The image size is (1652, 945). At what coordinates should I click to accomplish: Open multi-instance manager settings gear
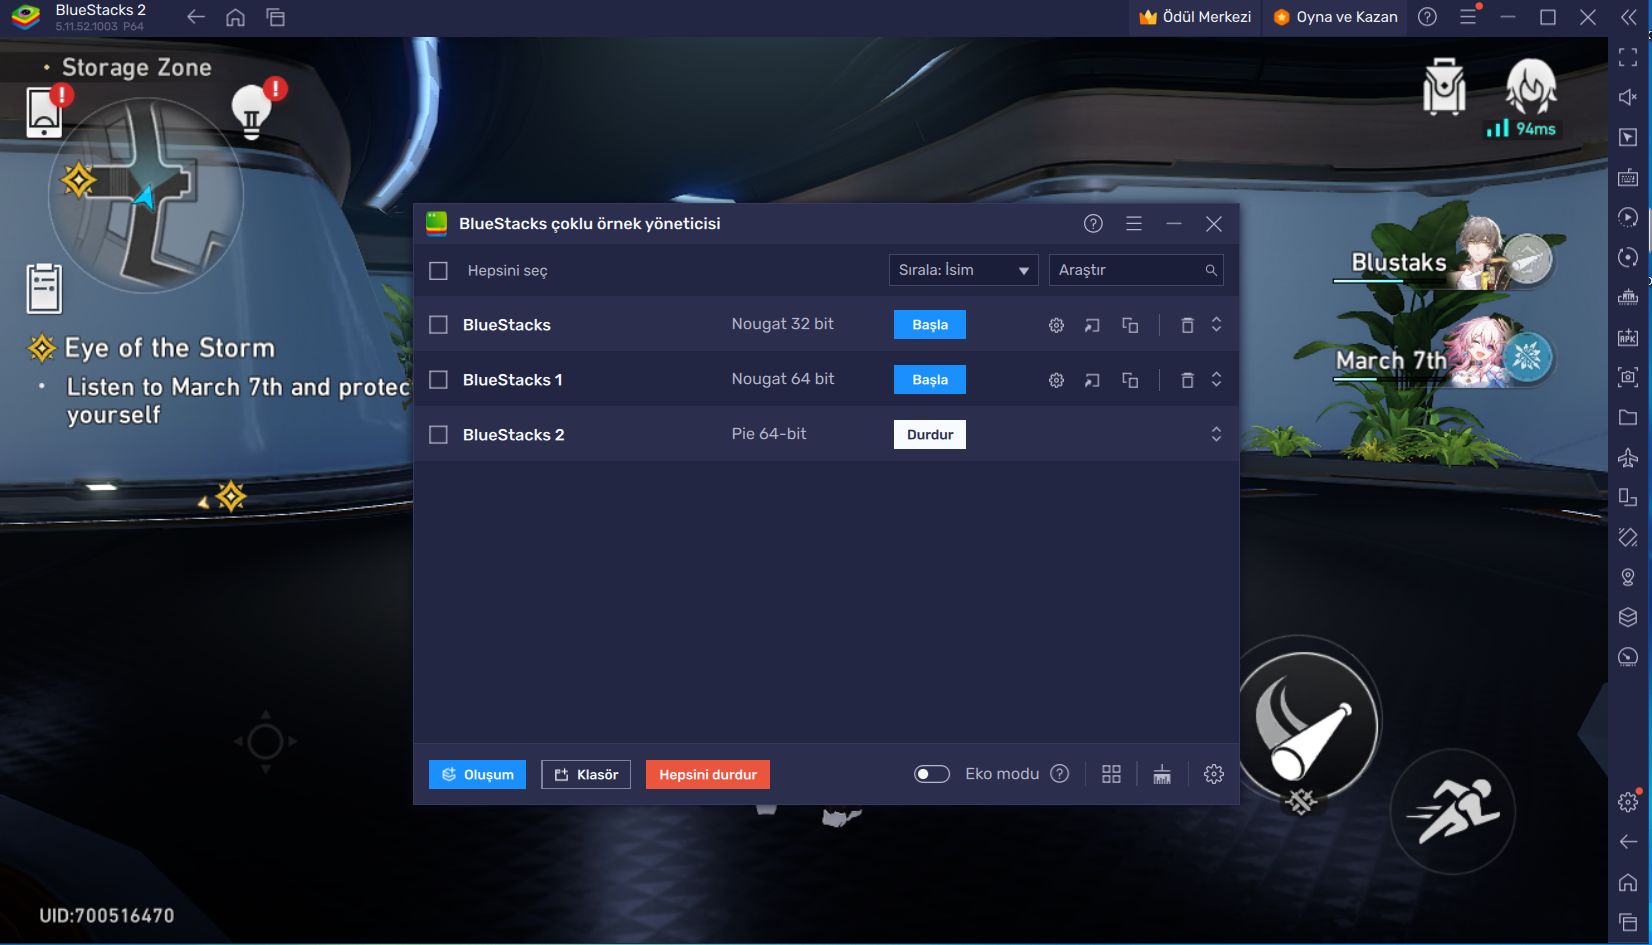click(x=1214, y=774)
